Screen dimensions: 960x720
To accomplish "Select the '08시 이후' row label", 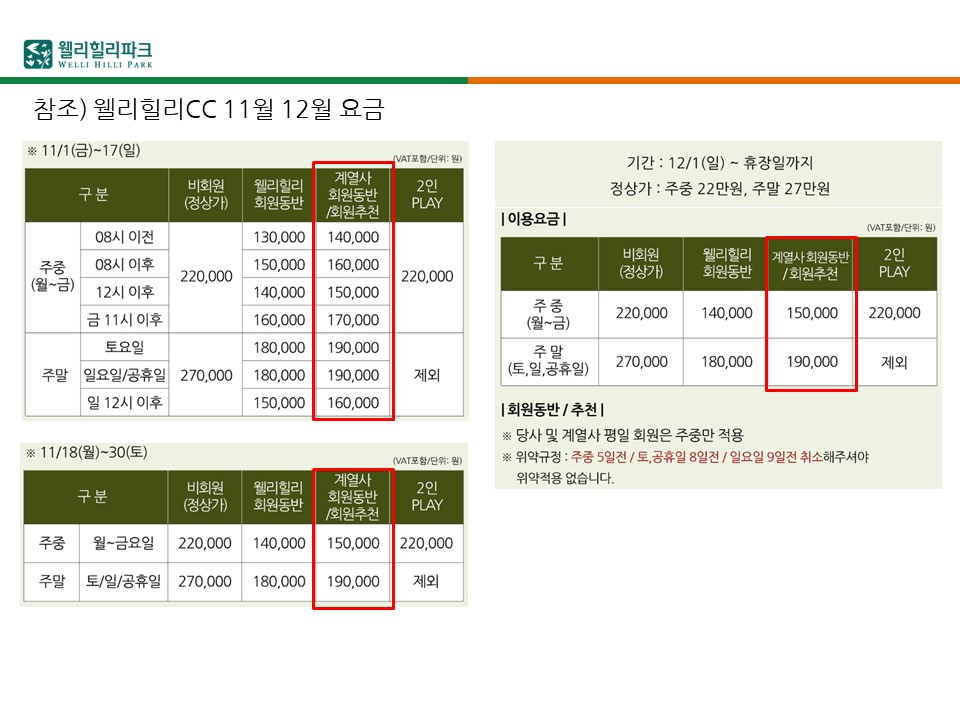I will point(124,264).
